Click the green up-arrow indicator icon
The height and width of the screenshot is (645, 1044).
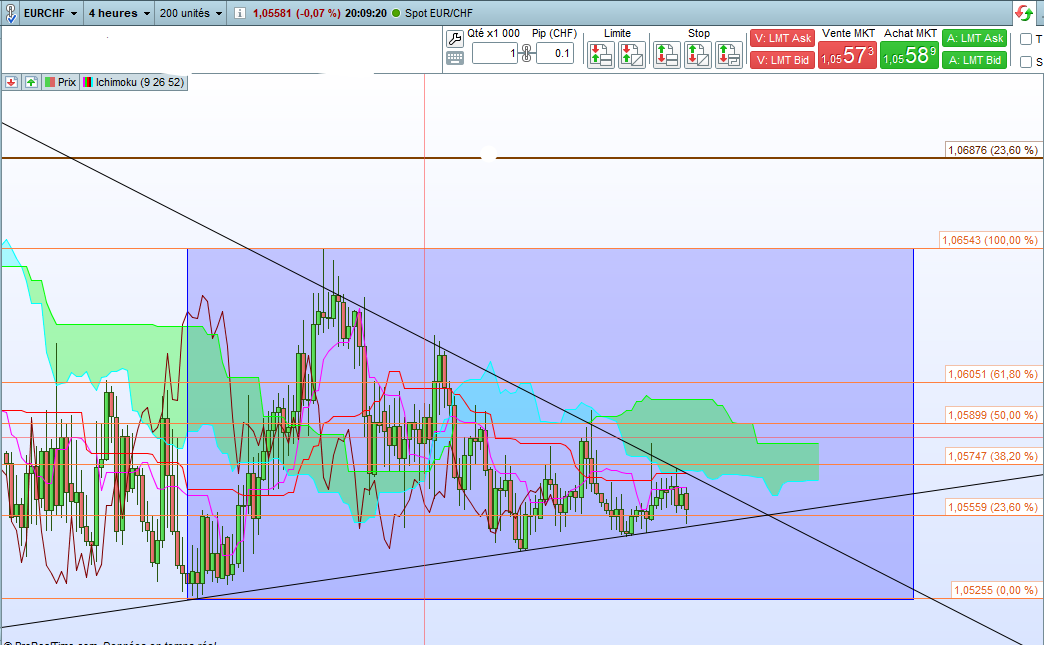31,82
